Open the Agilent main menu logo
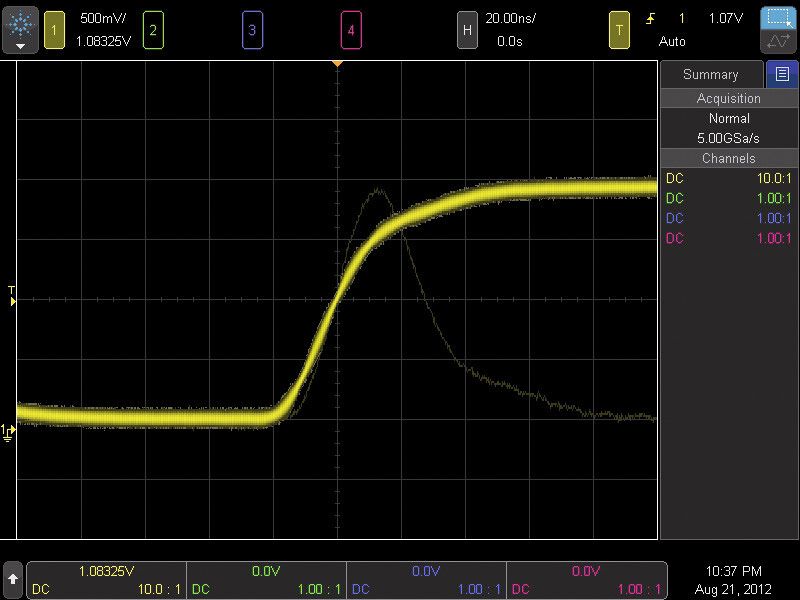 click(x=20, y=29)
